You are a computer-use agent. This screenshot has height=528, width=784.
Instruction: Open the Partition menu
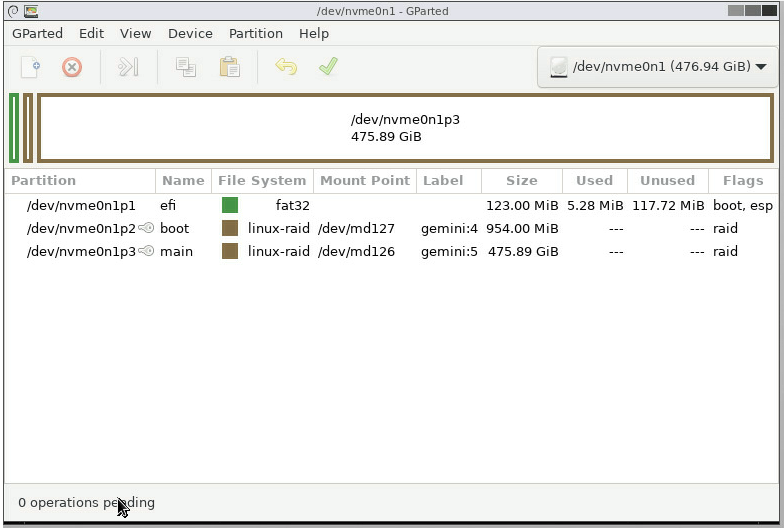pos(256,34)
